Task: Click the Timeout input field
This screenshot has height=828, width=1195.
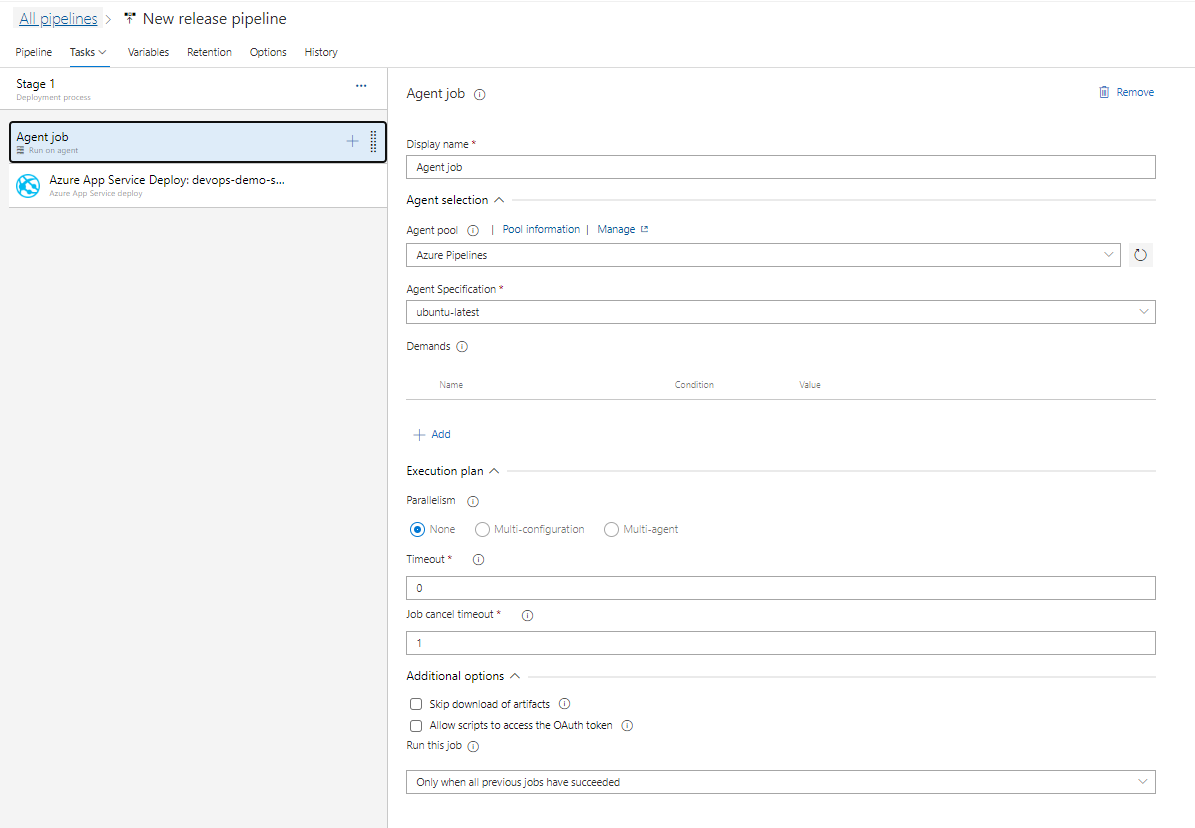Action: coord(780,588)
